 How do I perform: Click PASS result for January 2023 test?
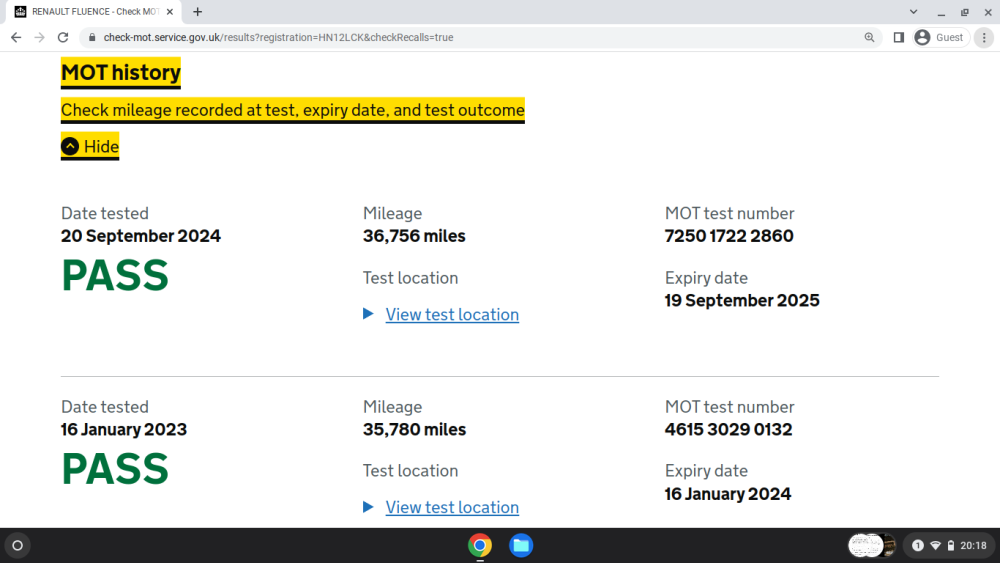point(115,469)
